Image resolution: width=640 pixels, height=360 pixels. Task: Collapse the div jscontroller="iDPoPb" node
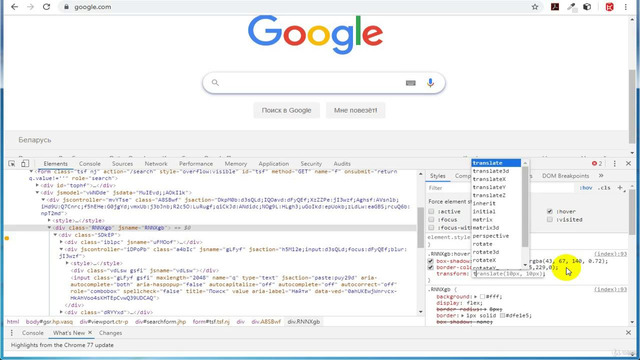point(61,249)
